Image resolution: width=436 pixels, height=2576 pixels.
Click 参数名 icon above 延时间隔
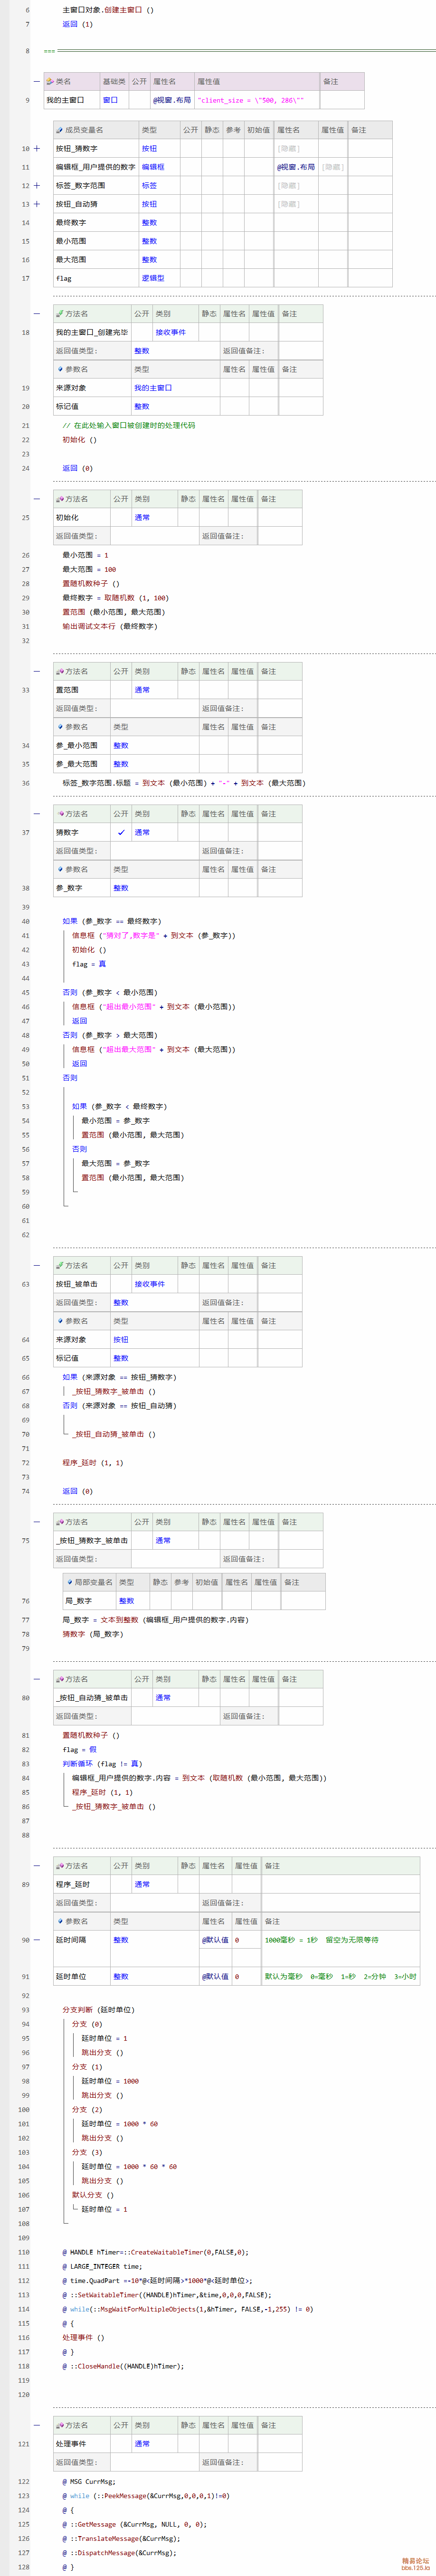pyautogui.click(x=60, y=1921)
